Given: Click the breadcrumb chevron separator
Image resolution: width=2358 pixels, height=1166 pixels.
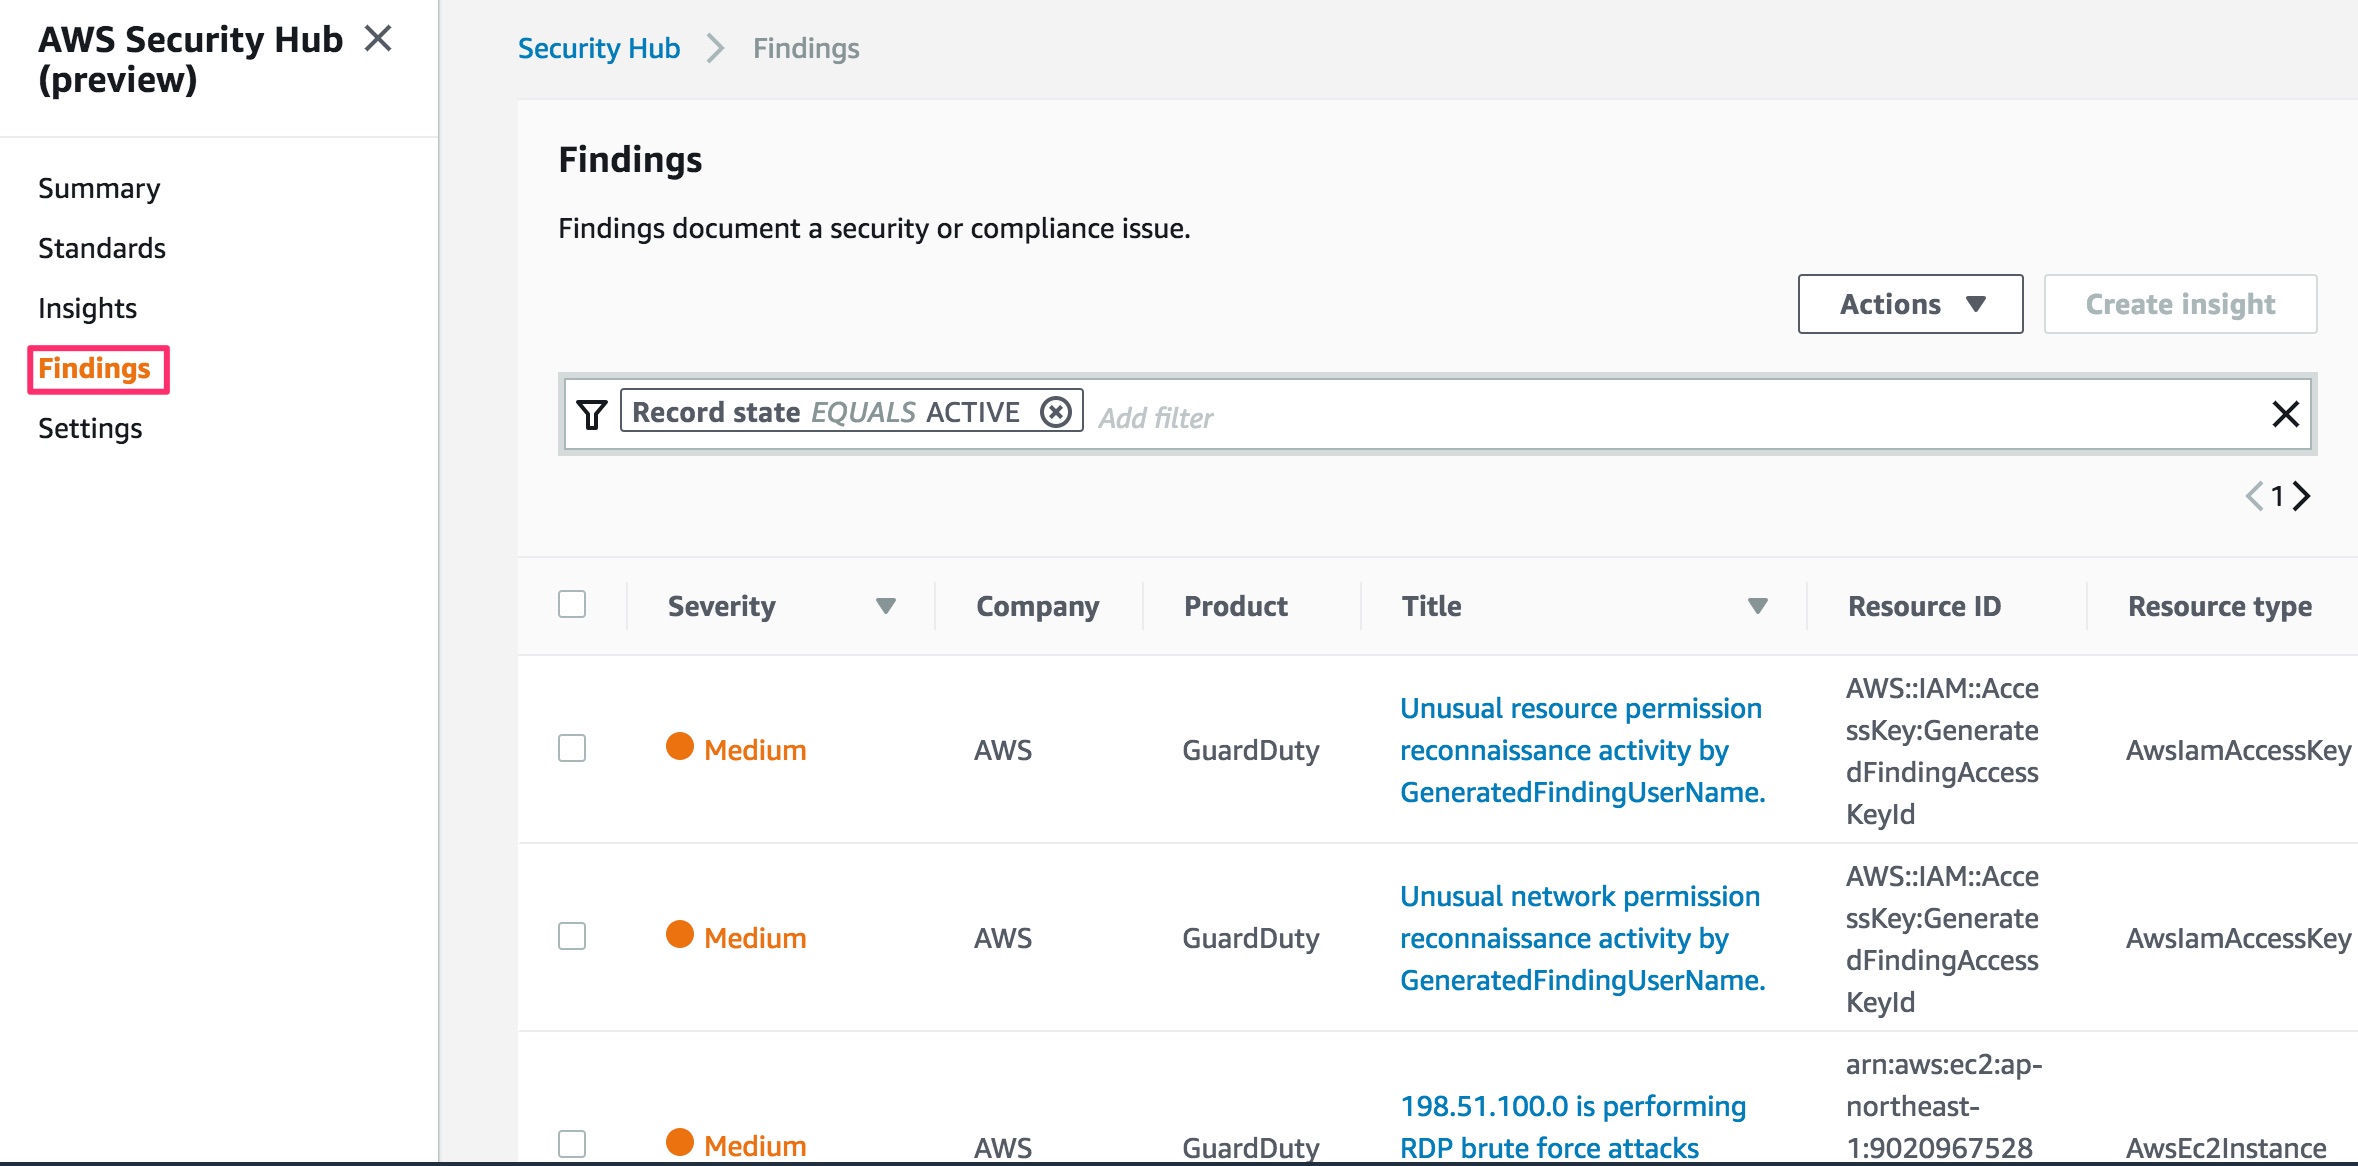Looking at the screenshot, I should (x=715, y=48).
